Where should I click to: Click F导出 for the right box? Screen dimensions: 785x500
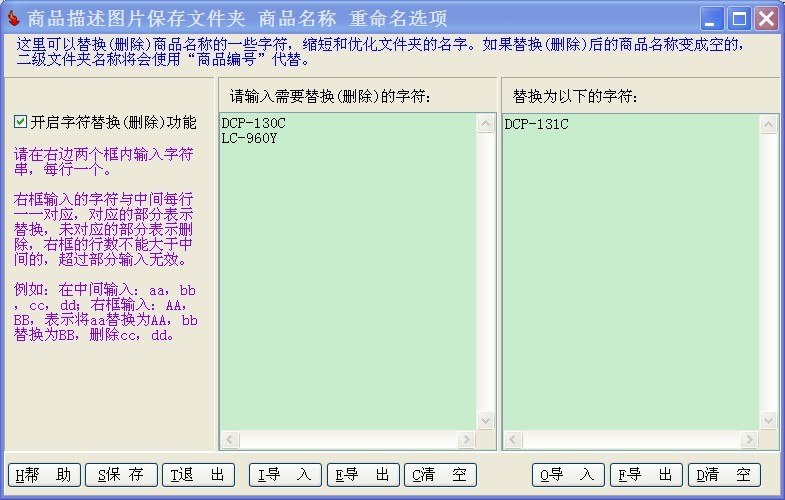[x=646, y=475]
